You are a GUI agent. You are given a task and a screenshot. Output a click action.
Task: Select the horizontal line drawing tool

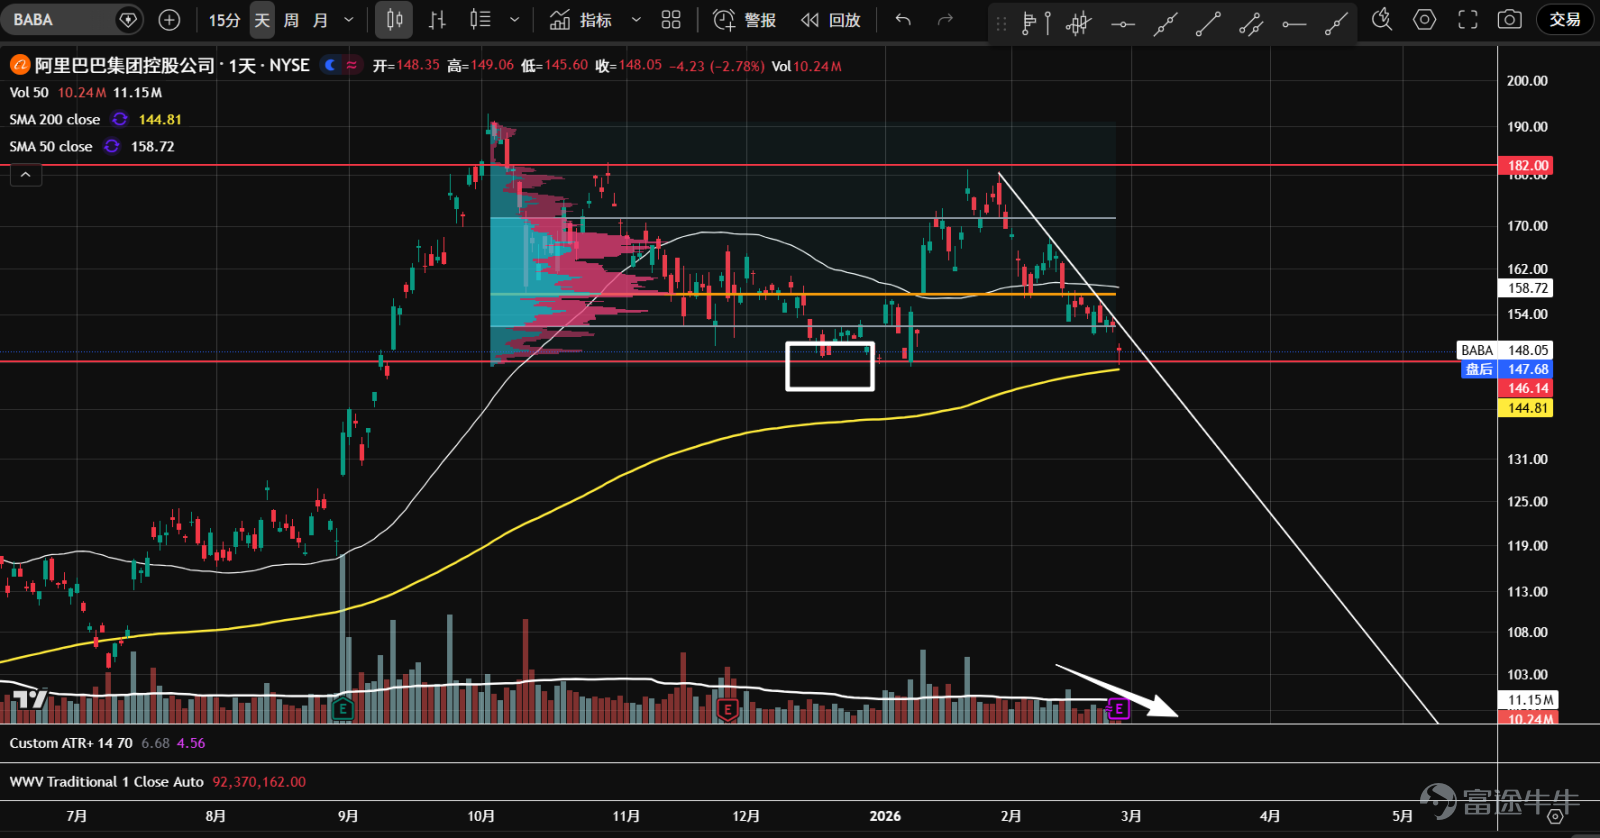1123,23
